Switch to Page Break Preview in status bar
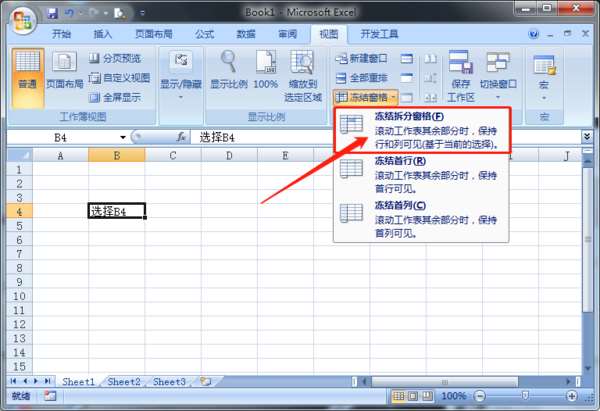This screenshot has height=411, width=600. (x=427, y=396)
